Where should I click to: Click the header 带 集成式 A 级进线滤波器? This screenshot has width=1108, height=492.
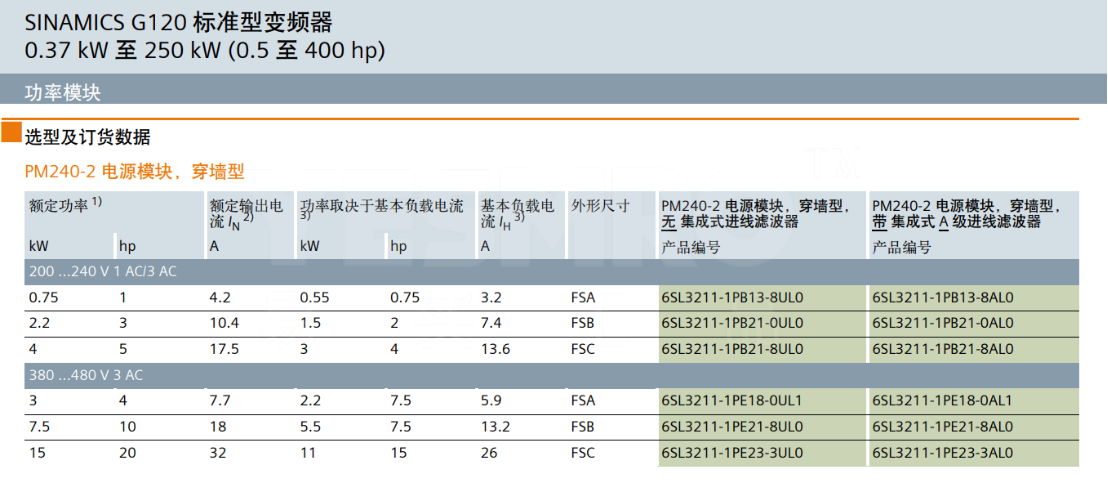(x=956, y=222)
